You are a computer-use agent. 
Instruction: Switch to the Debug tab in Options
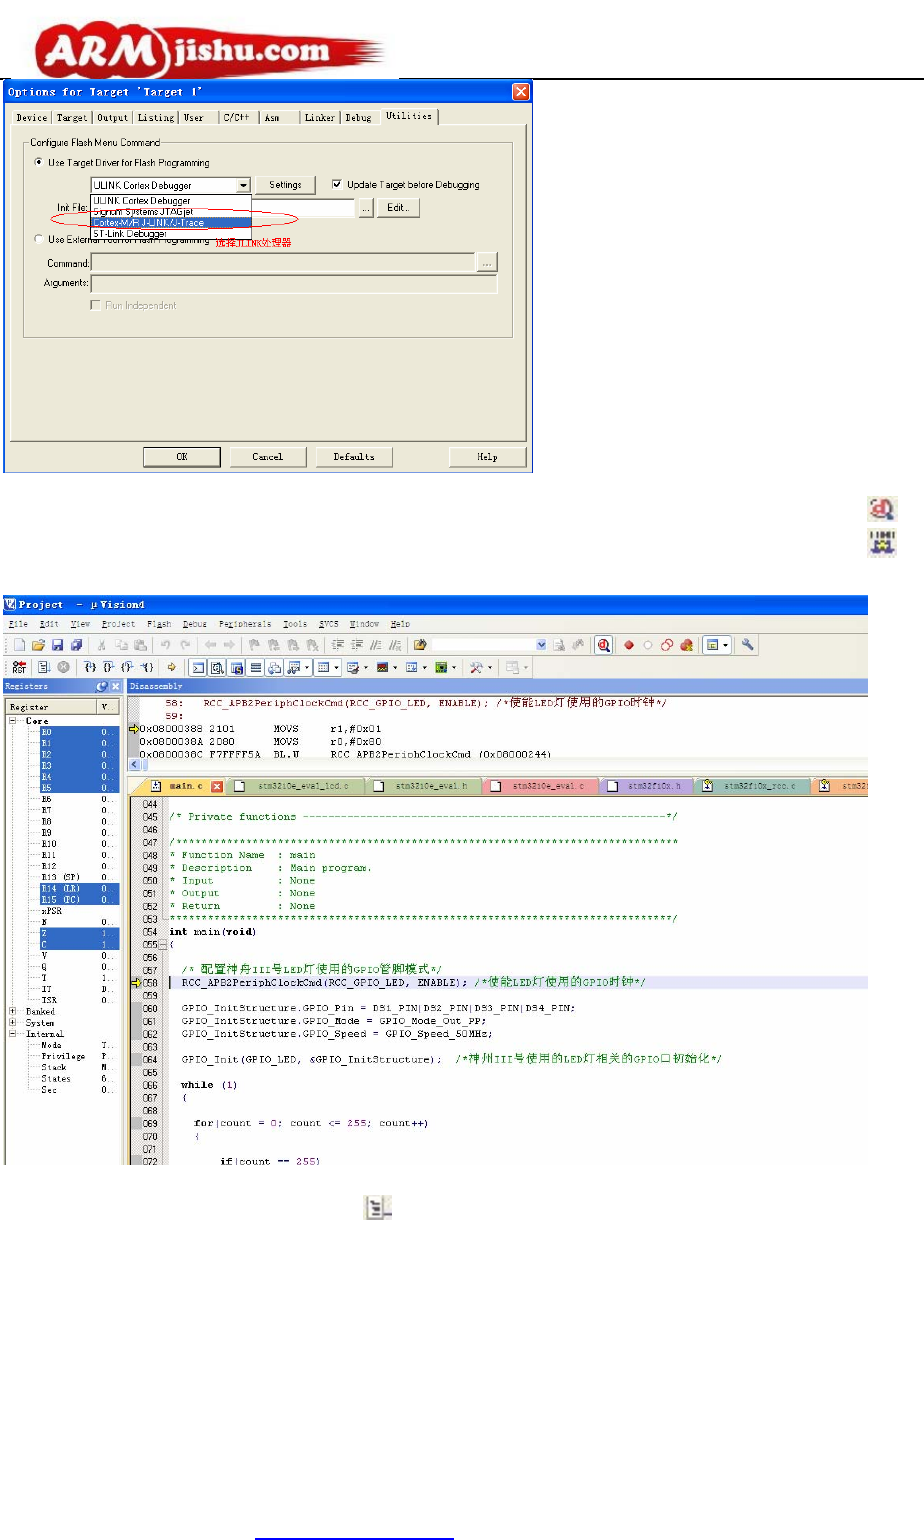click(x=358, y=118)
